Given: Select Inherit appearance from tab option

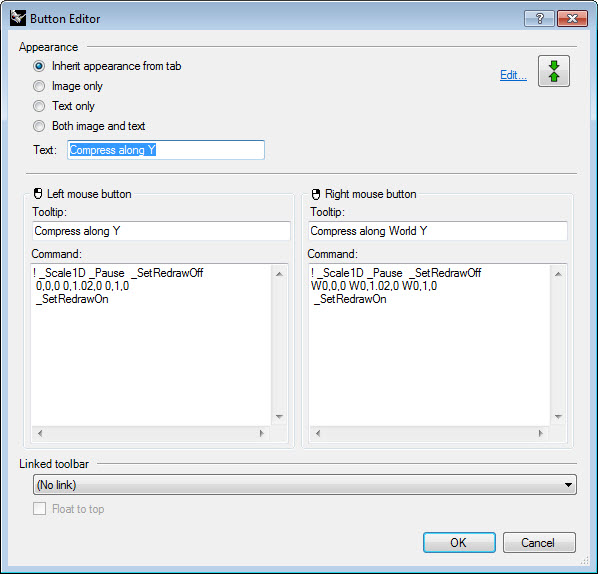Looking at the screenshot, I should [39, 66].
